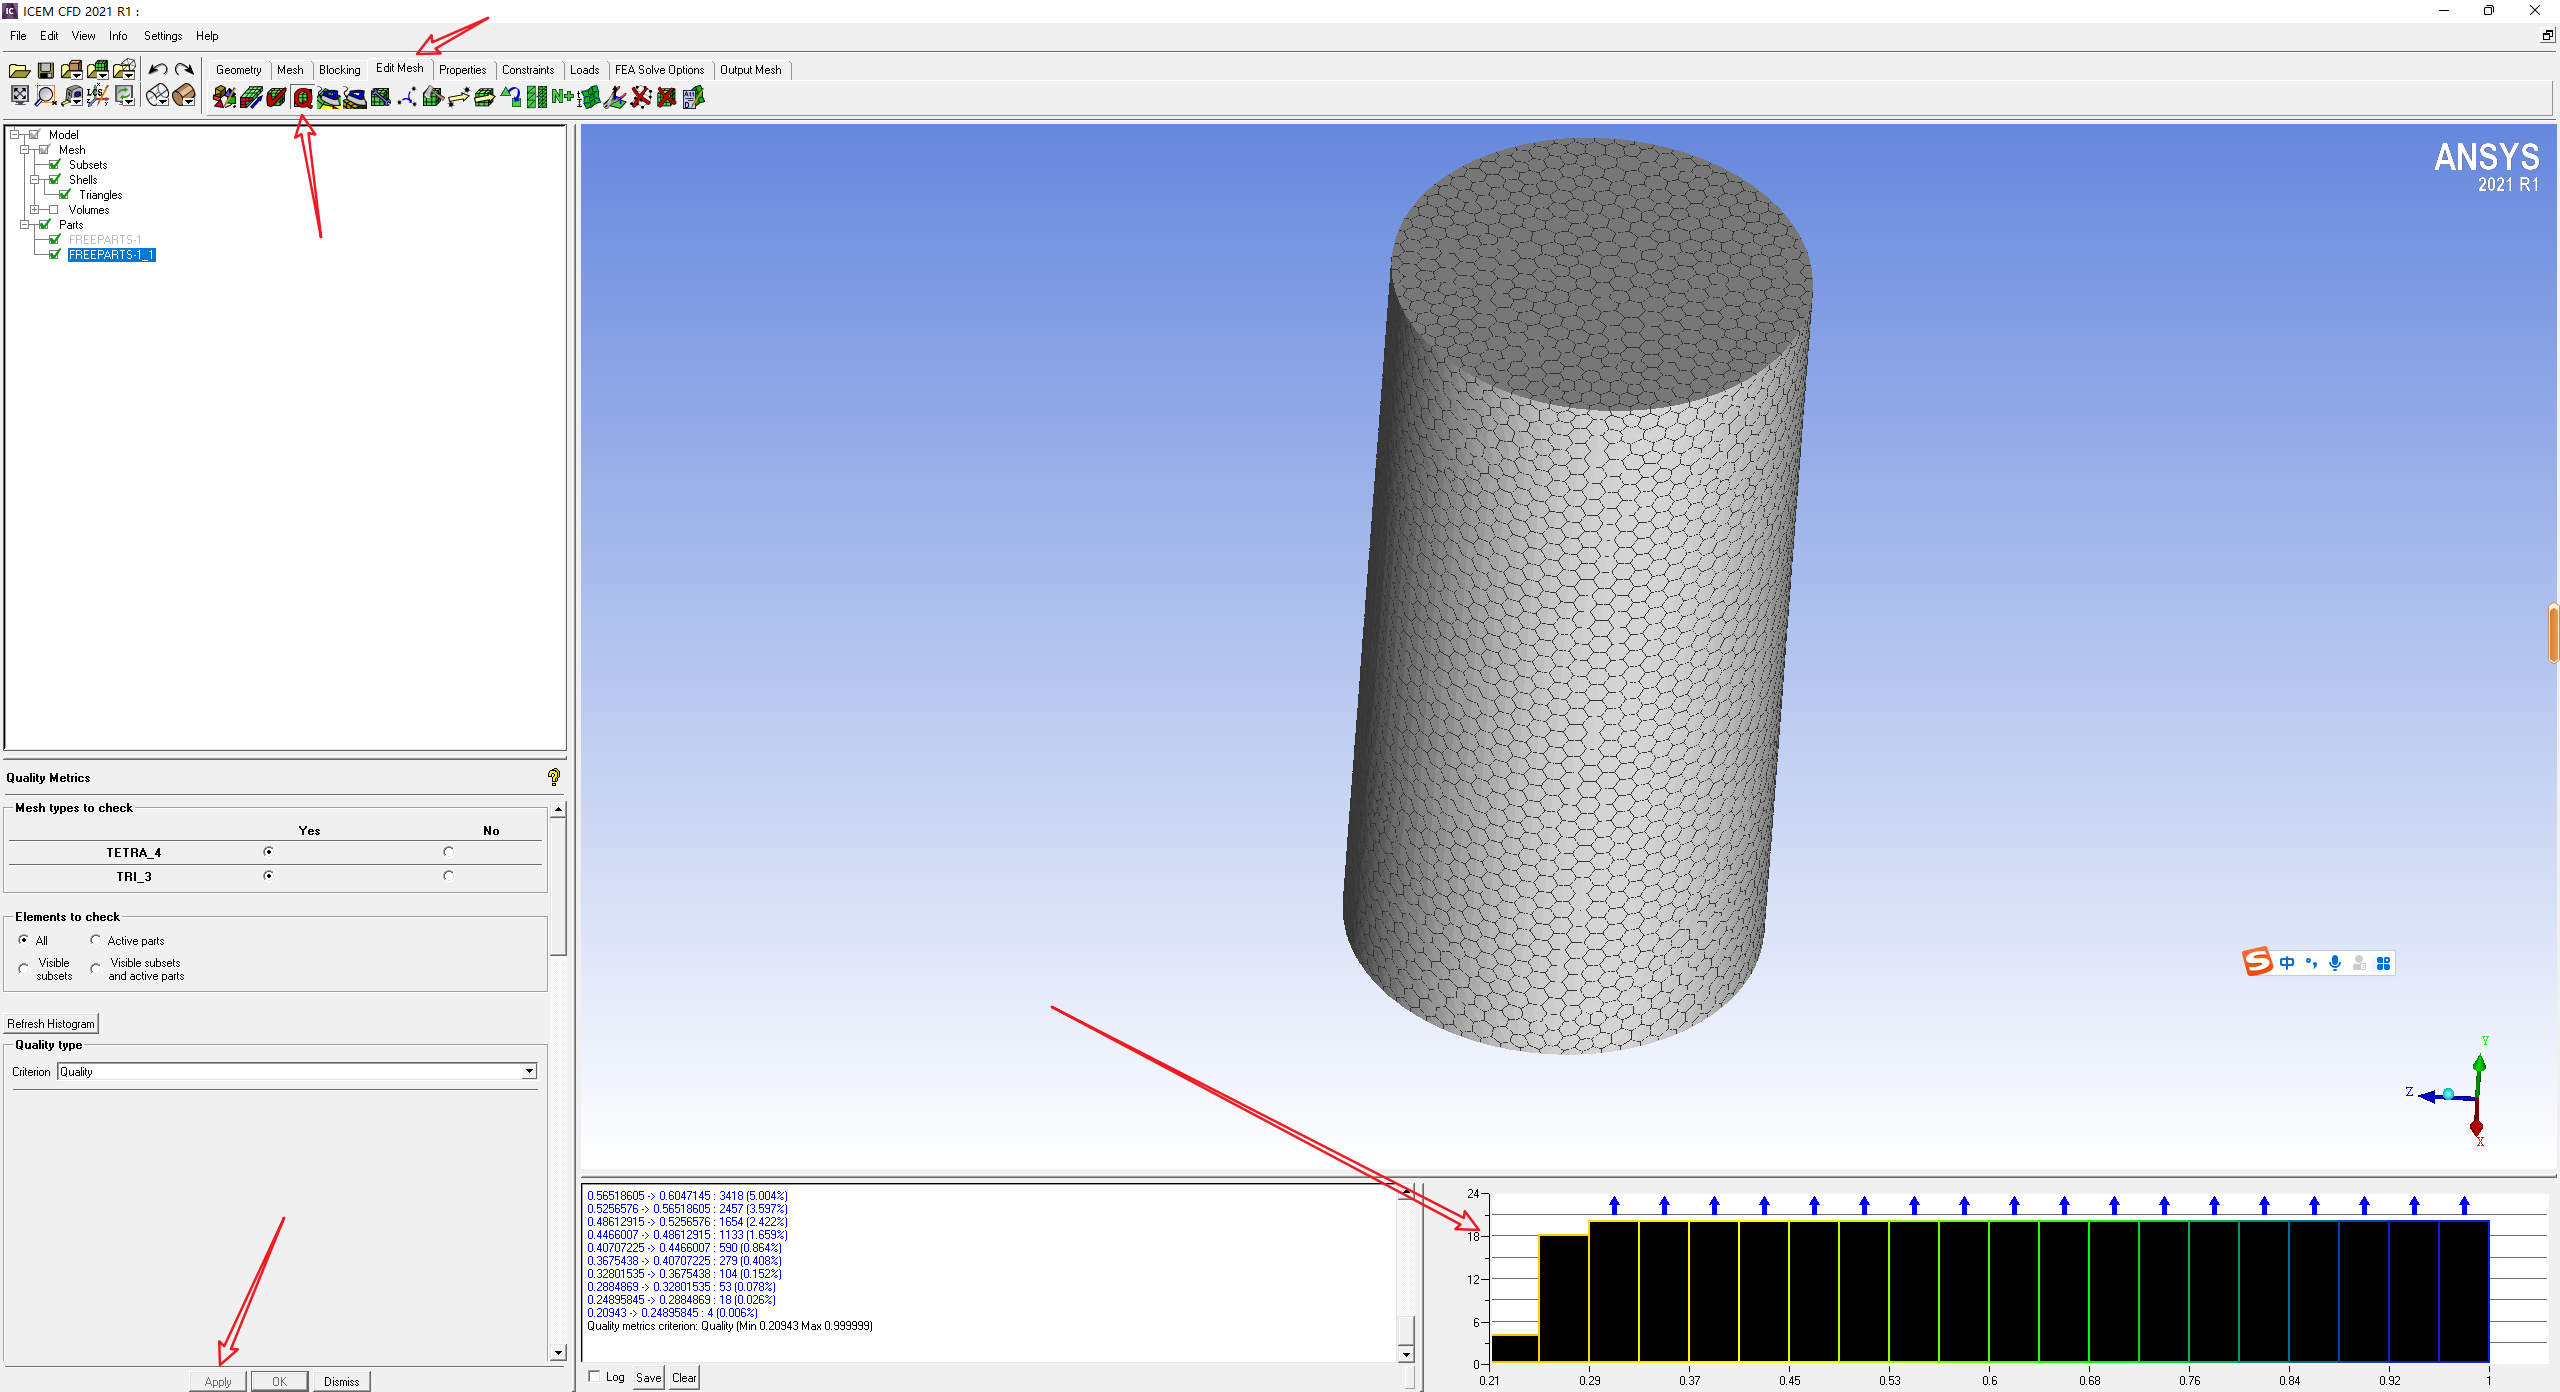The height and width of the screenshot is (1392, 2560).
Task: Uncheck Triangles in the model tree
Action: pos(65,195)
